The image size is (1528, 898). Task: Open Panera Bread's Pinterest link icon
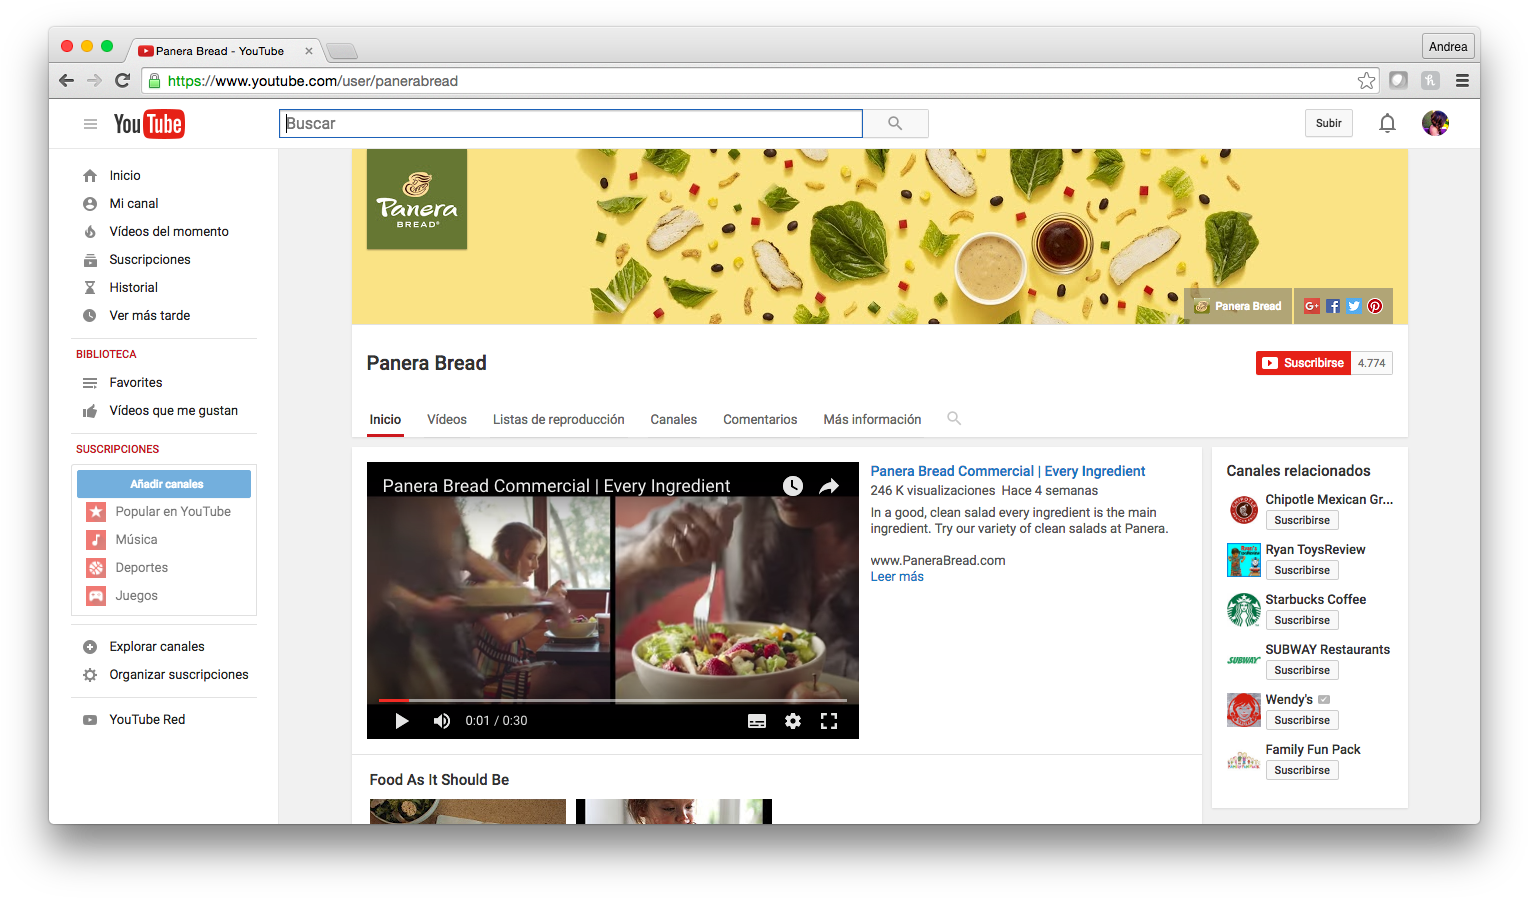tap(1375, 306)
